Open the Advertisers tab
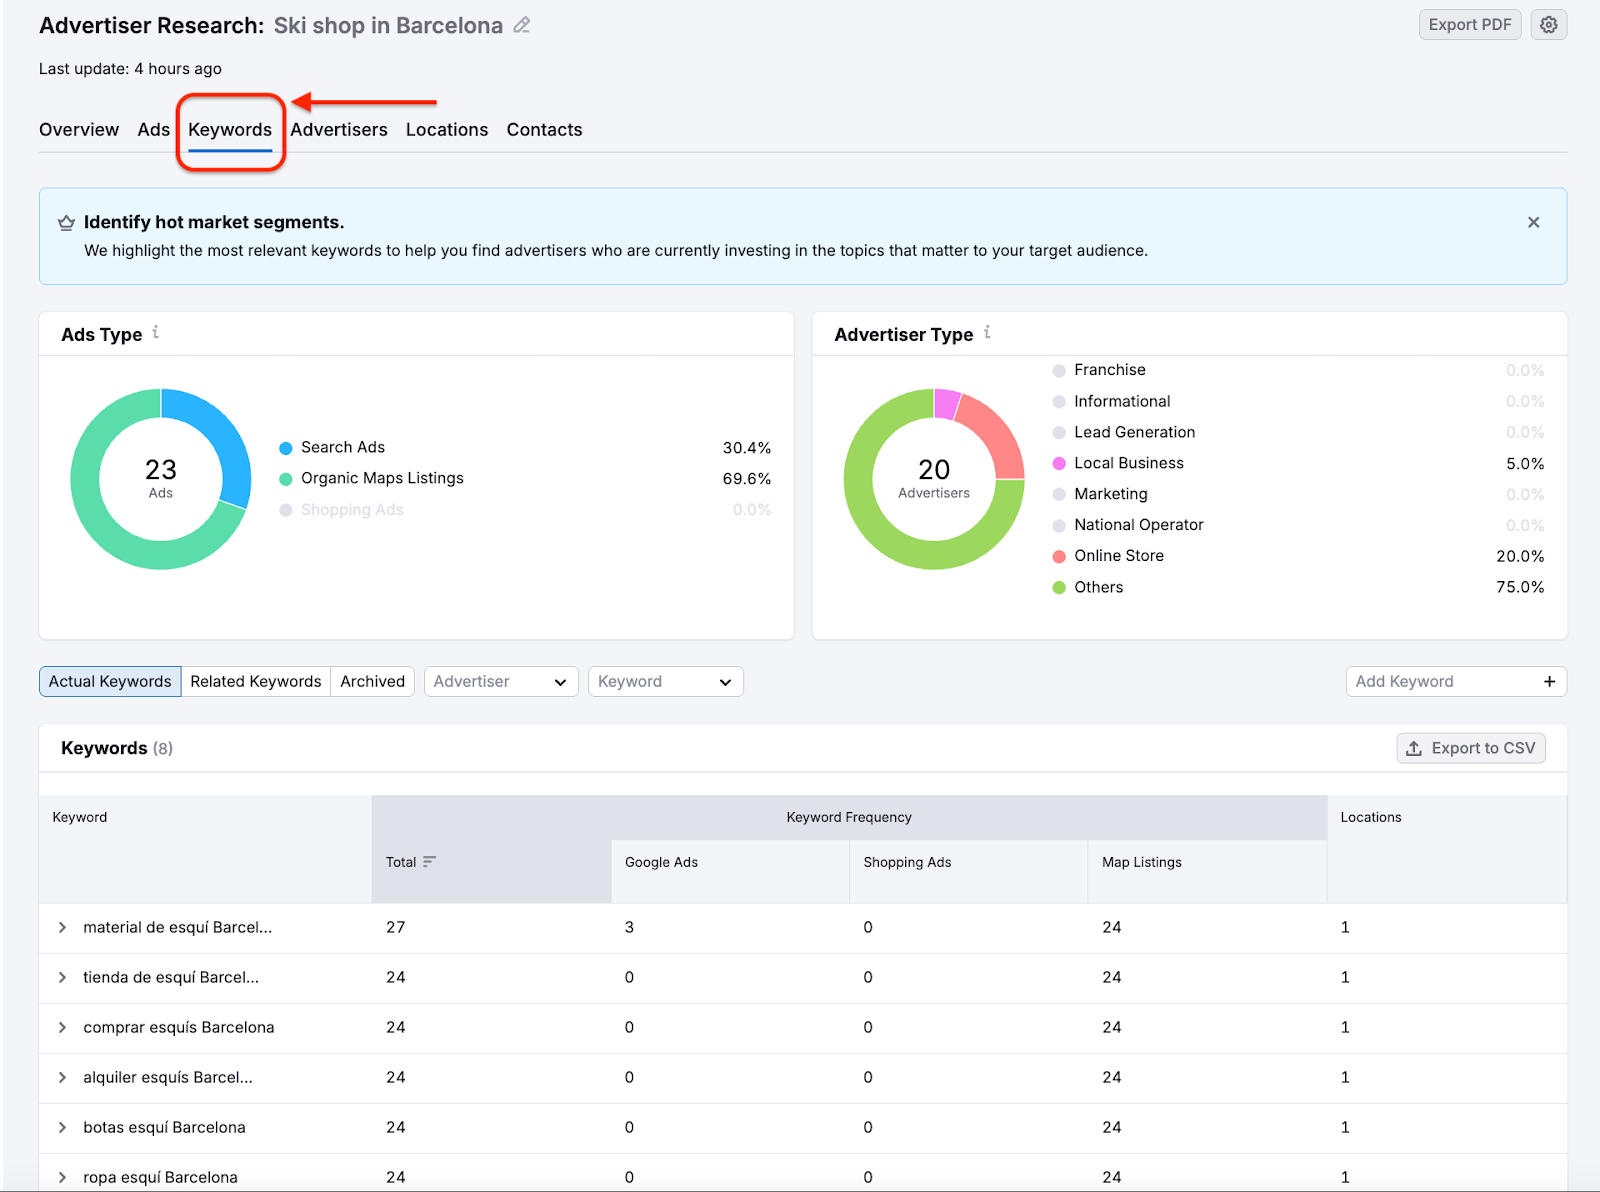This screenshot has height=1192, width=1600. tap(339, 129)
